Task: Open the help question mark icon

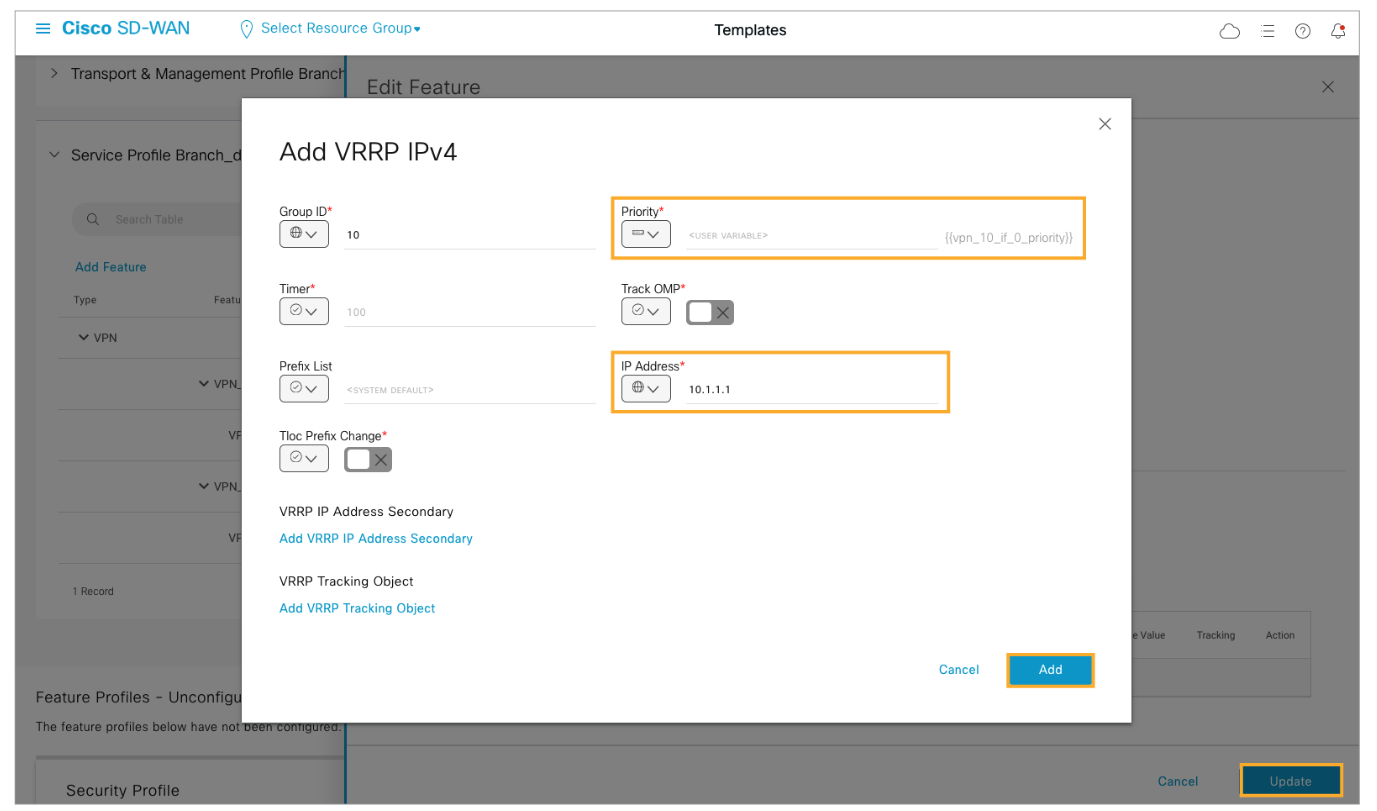Action: pos(1302,31)
